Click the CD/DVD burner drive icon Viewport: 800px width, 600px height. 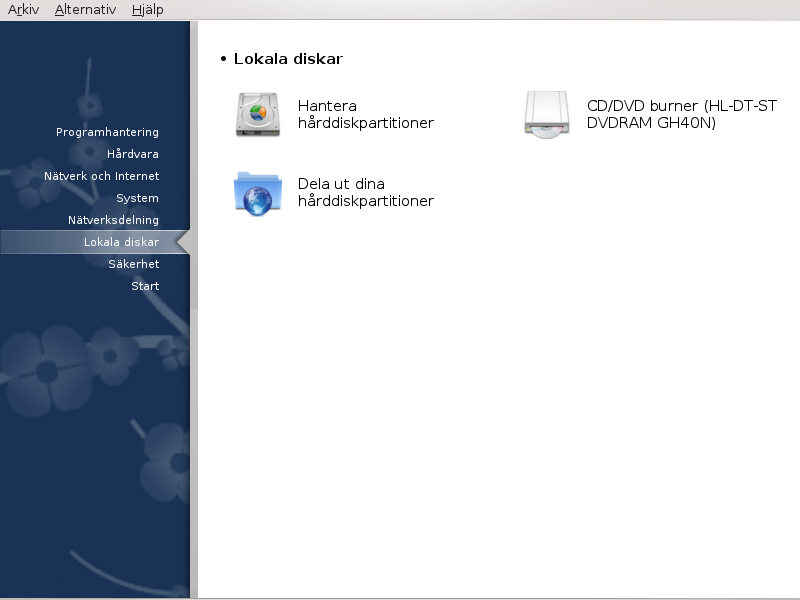coord(547,115)
